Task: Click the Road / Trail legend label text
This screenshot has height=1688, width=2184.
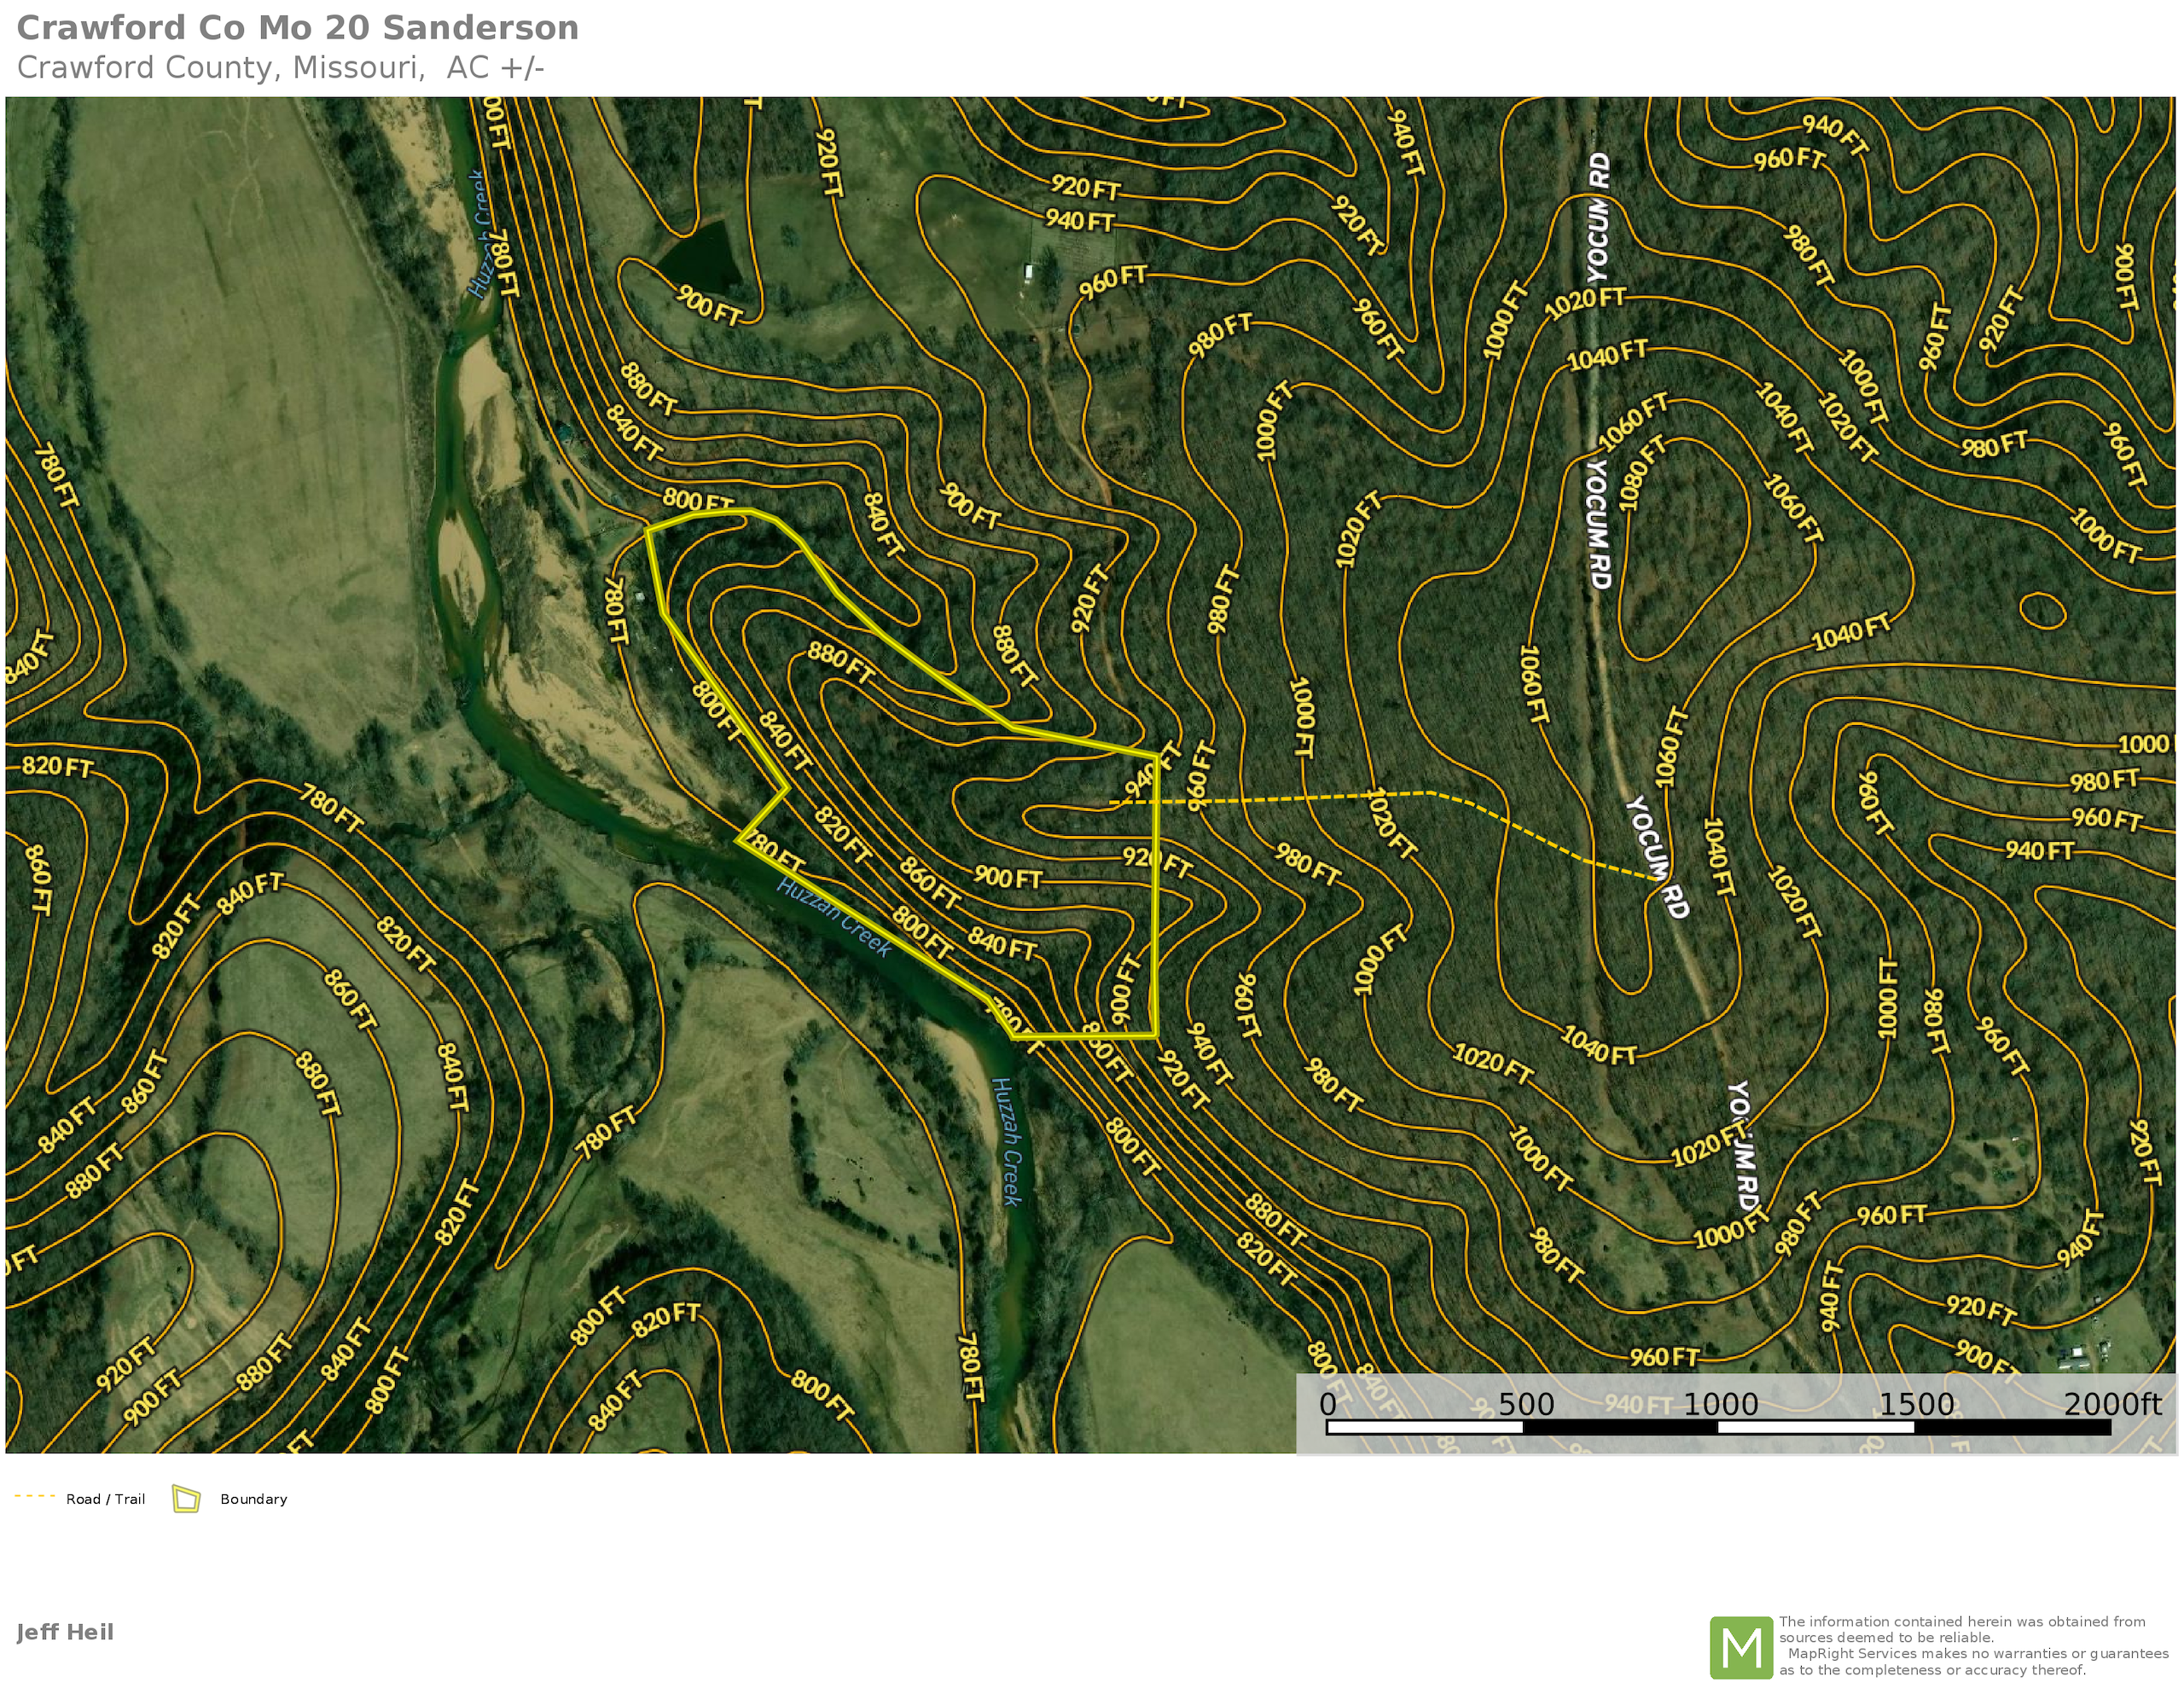Action: click(x=105, y=1499)
